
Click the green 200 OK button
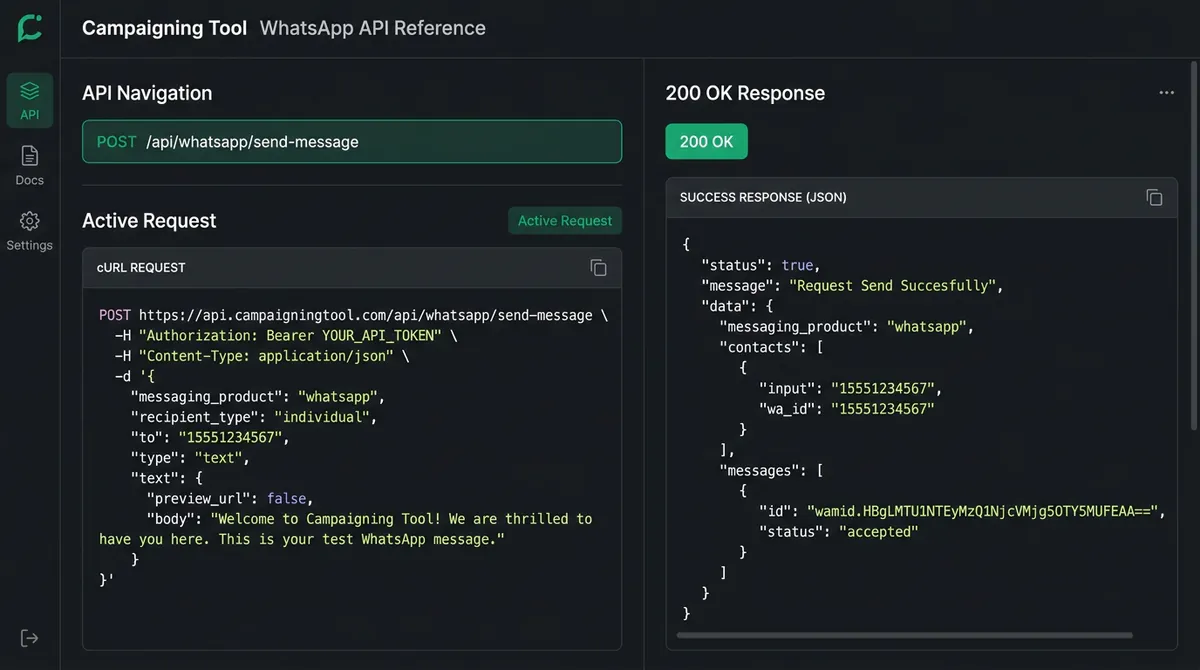point(706,142)
